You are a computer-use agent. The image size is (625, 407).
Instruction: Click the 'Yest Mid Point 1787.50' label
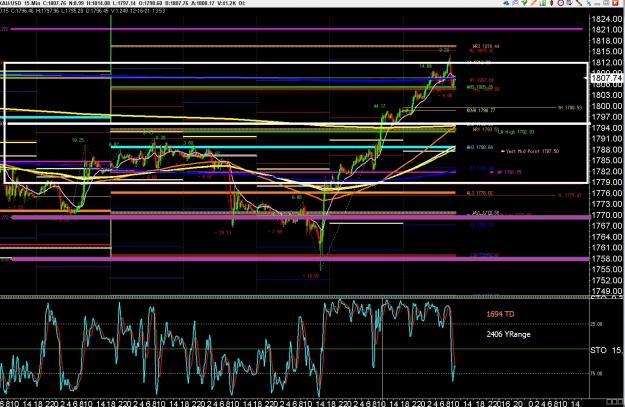point(532,151)
